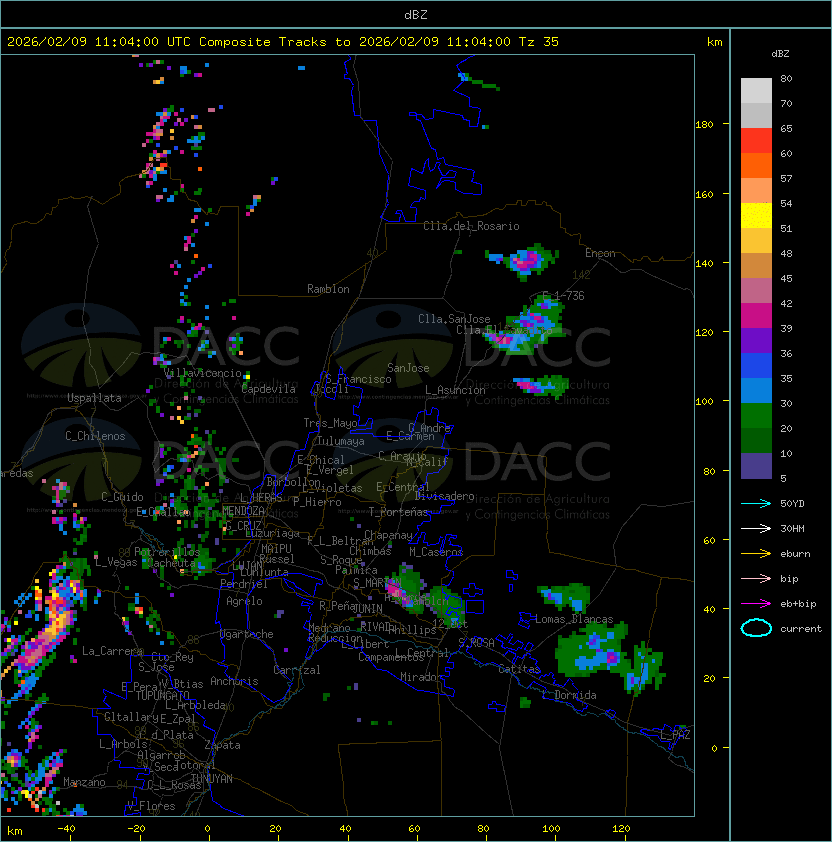
Task: Pick the slate 5-10 dBZ swatch
Action: tap(756, 466)
